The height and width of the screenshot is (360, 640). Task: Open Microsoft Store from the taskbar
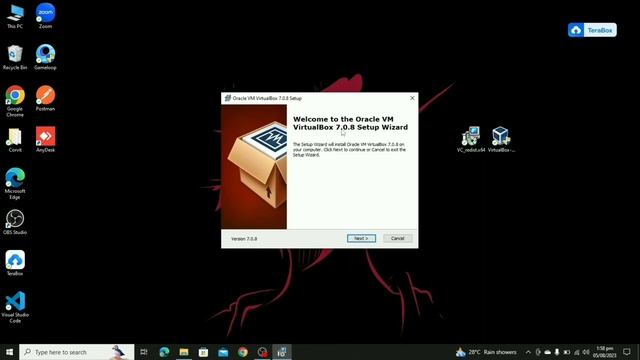tap(203, 352)
